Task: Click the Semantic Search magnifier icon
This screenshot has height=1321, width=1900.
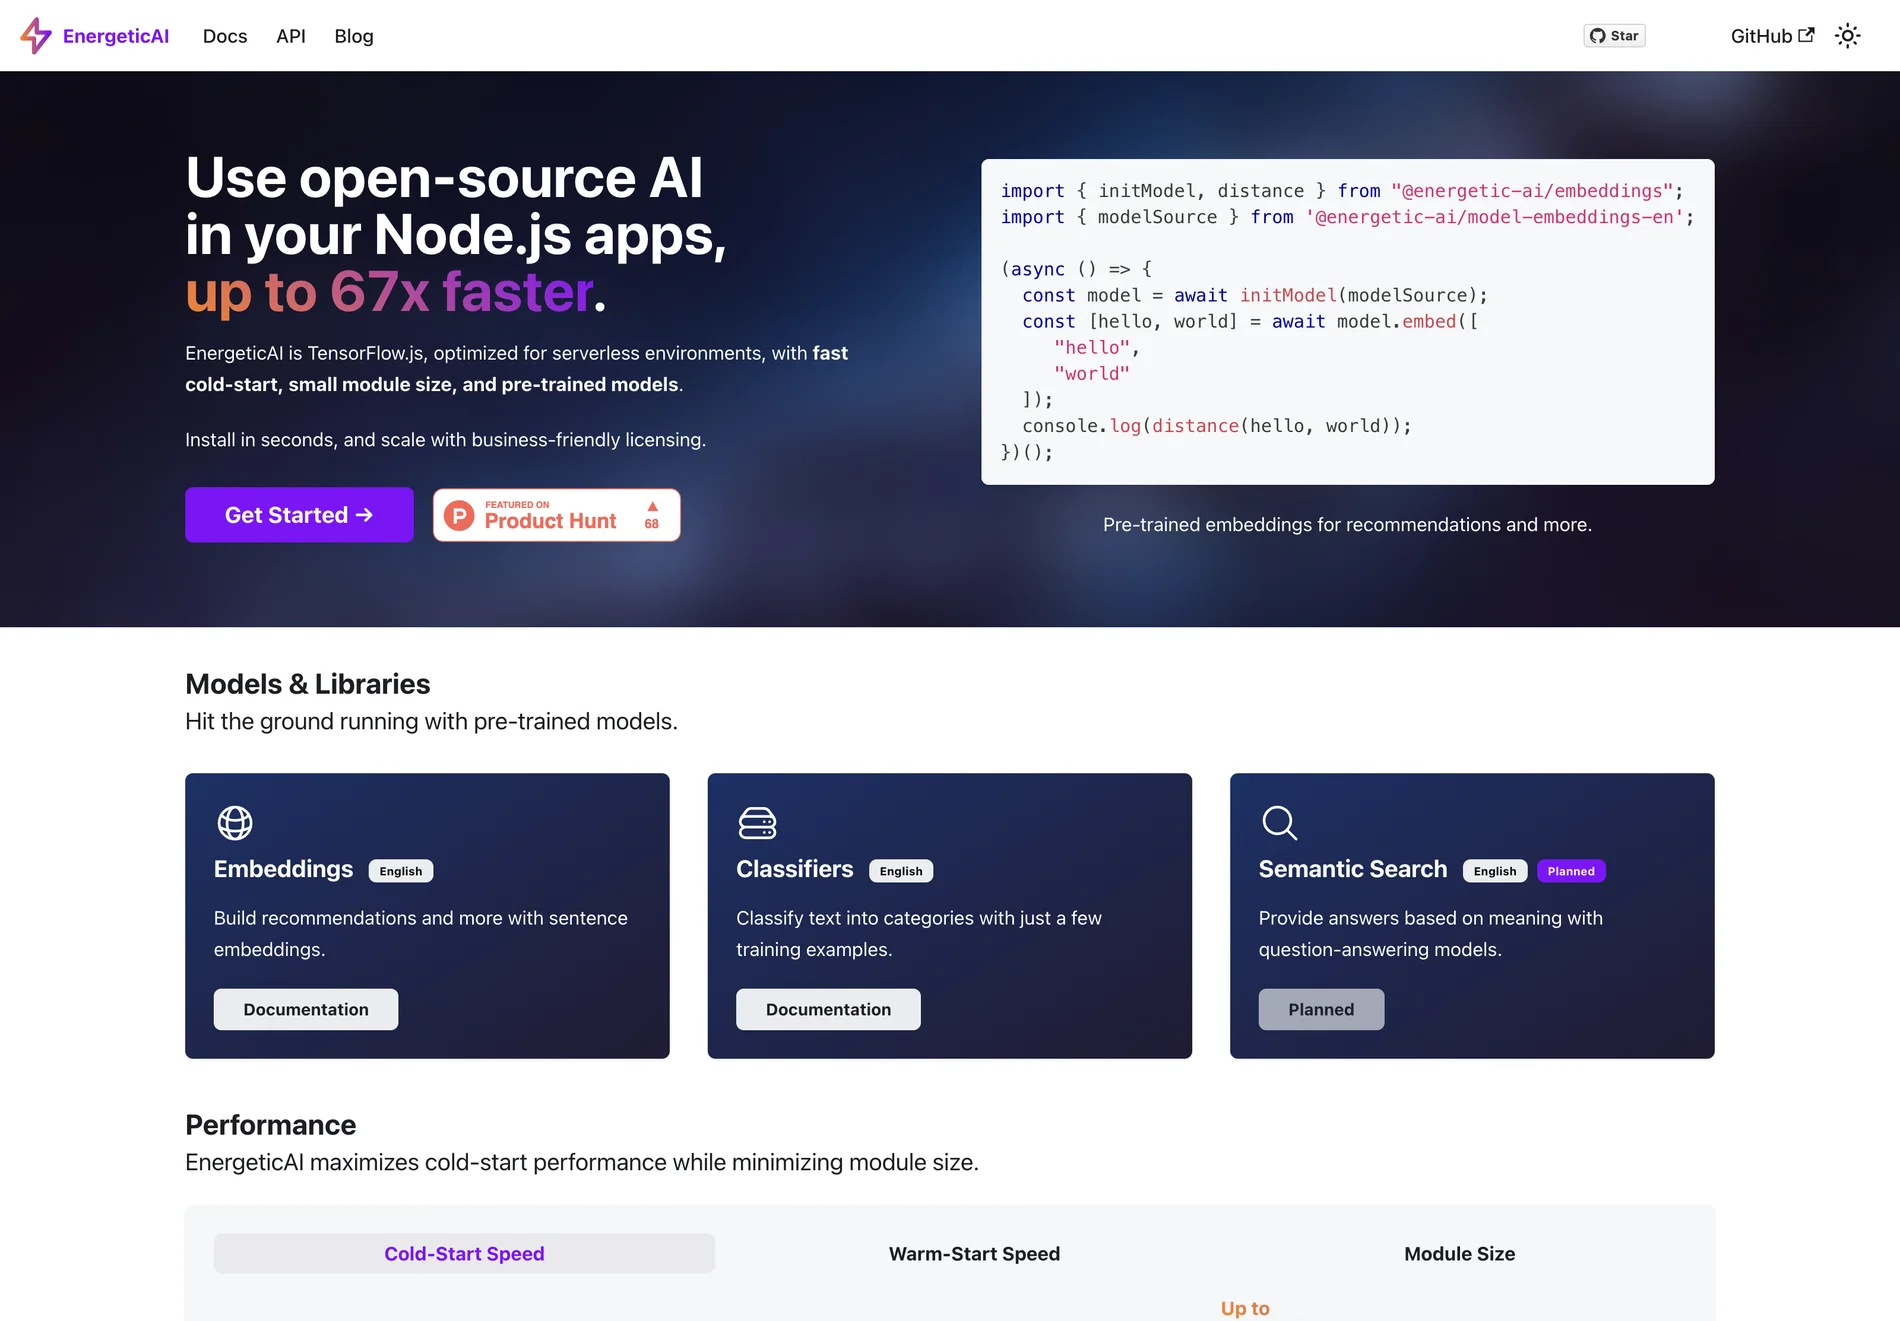Action: coord(1279,823)
